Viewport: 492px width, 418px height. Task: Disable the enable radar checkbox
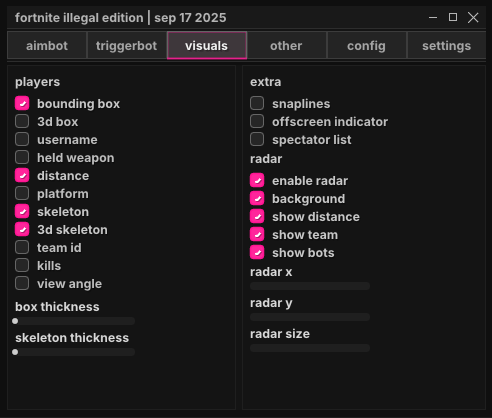point(257,180)
